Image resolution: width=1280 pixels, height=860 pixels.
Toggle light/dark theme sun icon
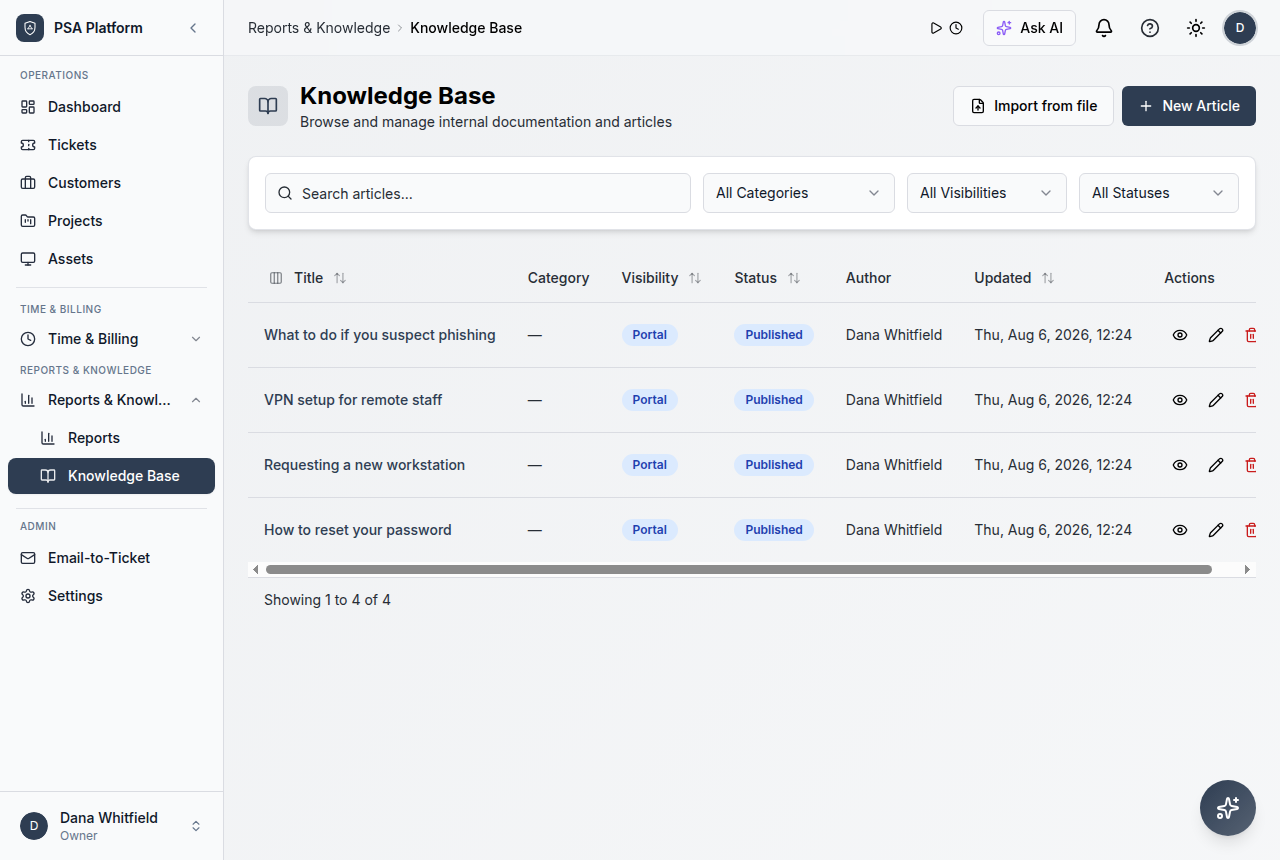(1196, 28)
